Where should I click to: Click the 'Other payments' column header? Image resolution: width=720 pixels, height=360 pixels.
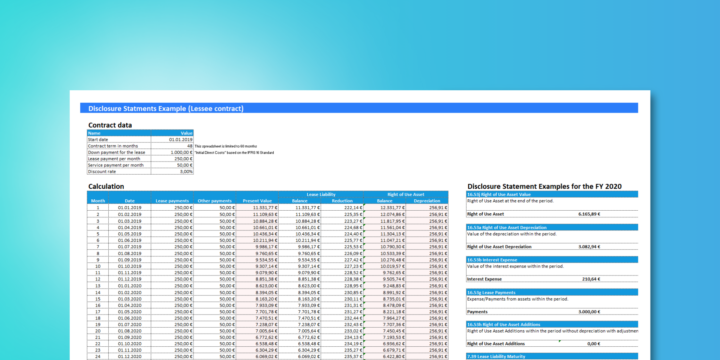click(x=215, y=201)
